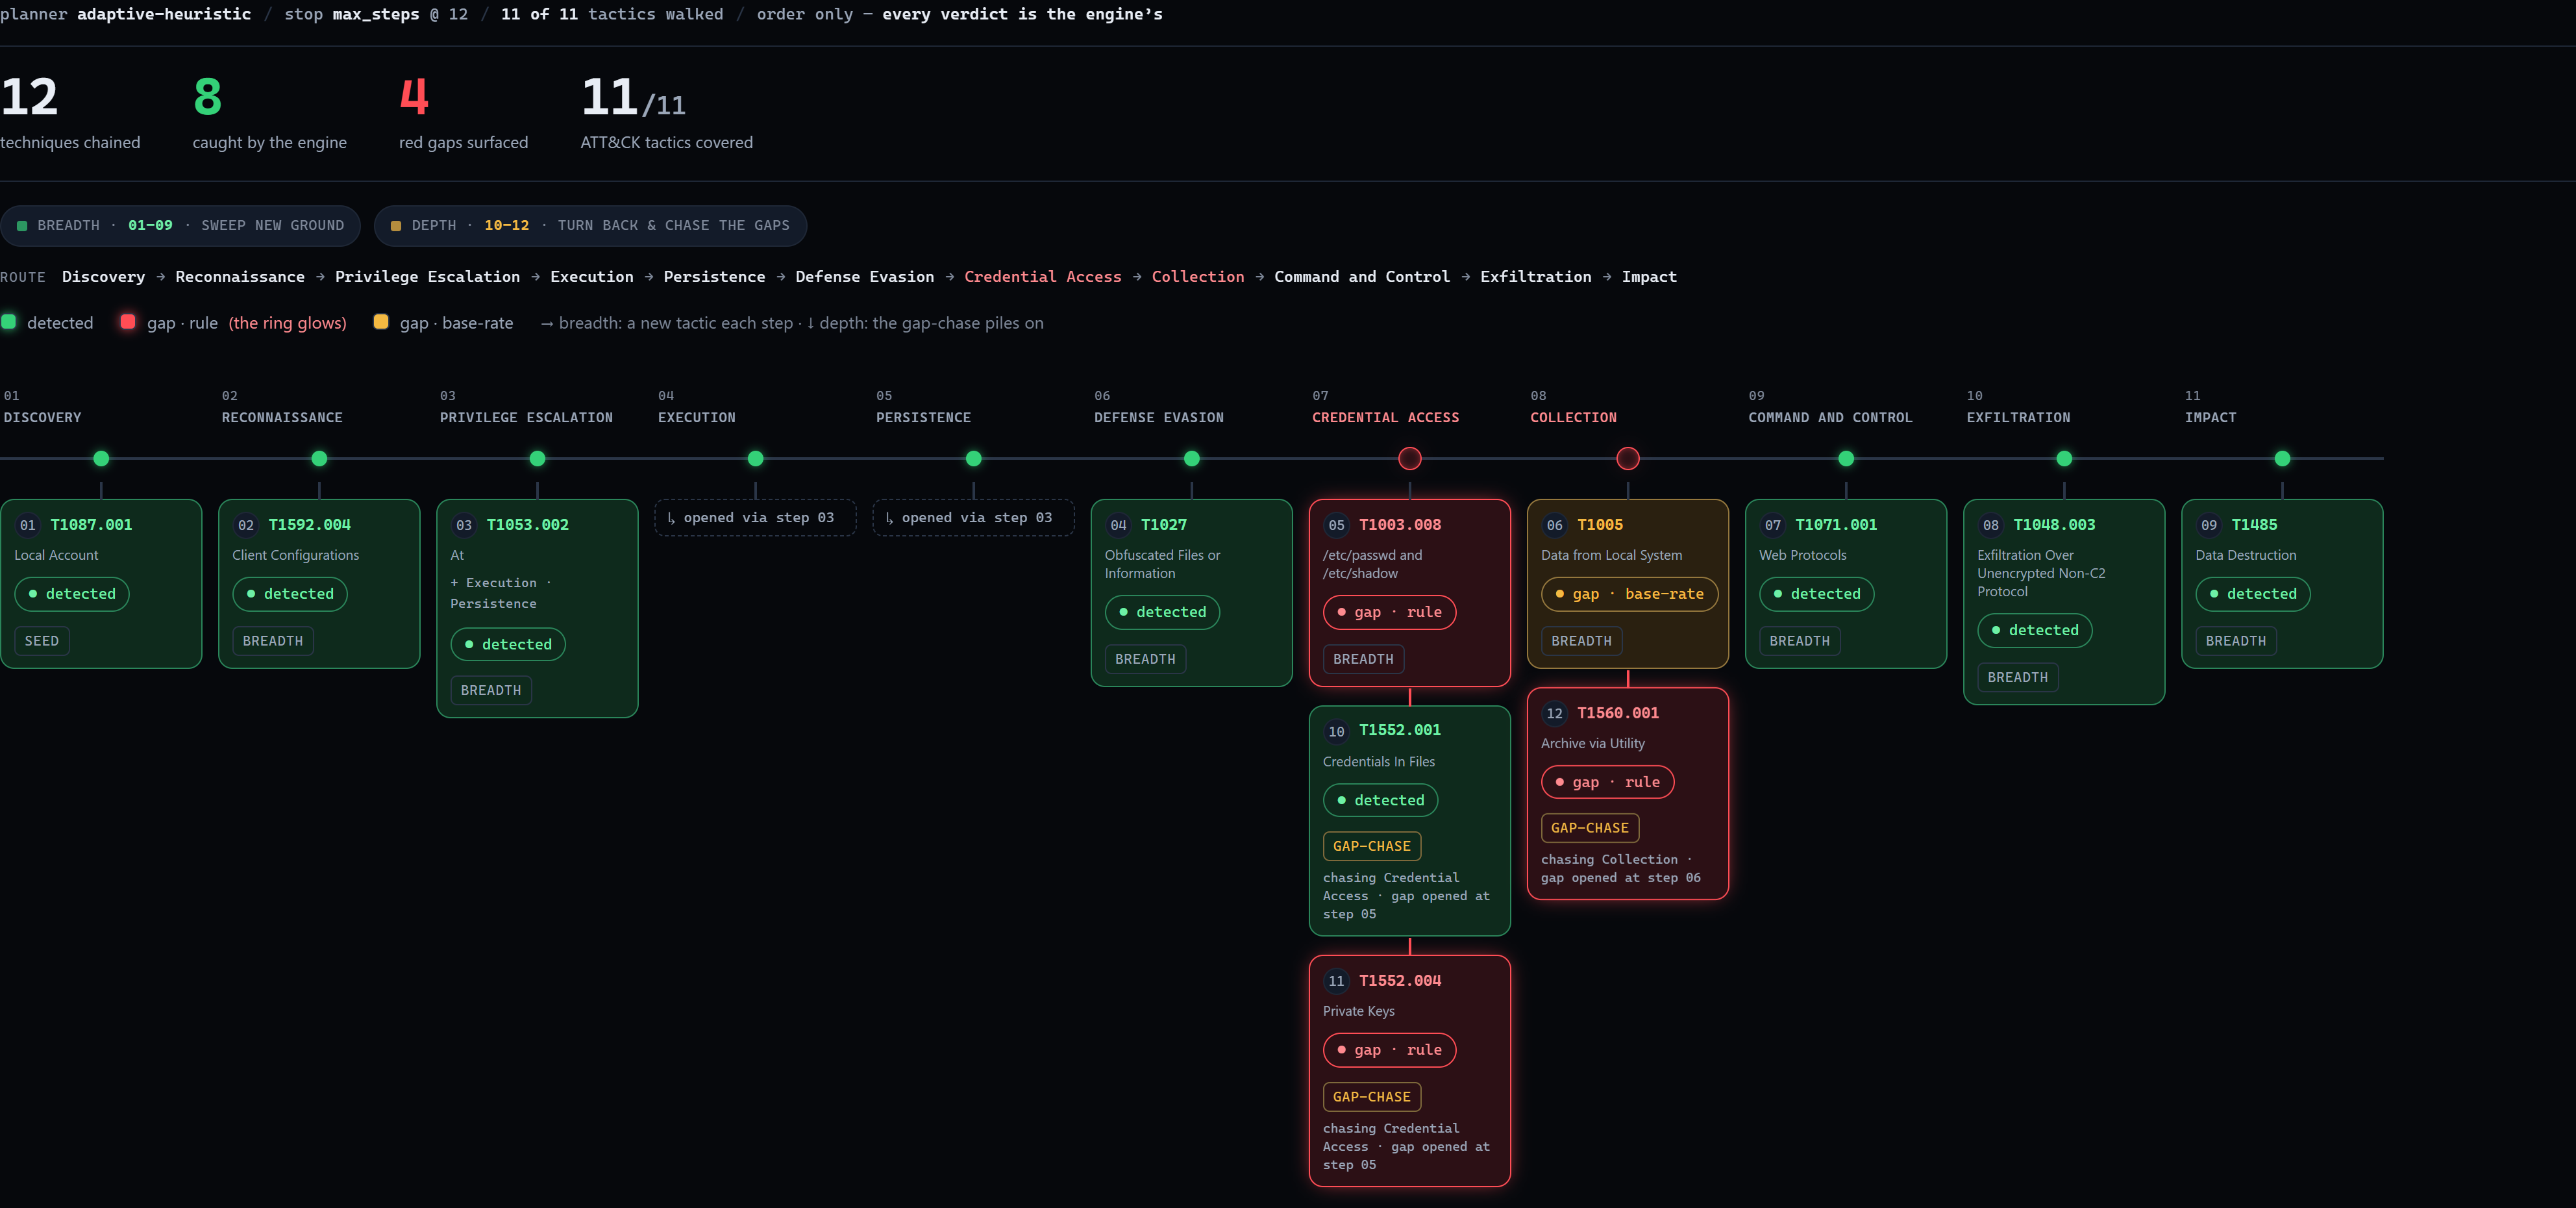Click the Impact timeline node dot

click(2282, 459)
